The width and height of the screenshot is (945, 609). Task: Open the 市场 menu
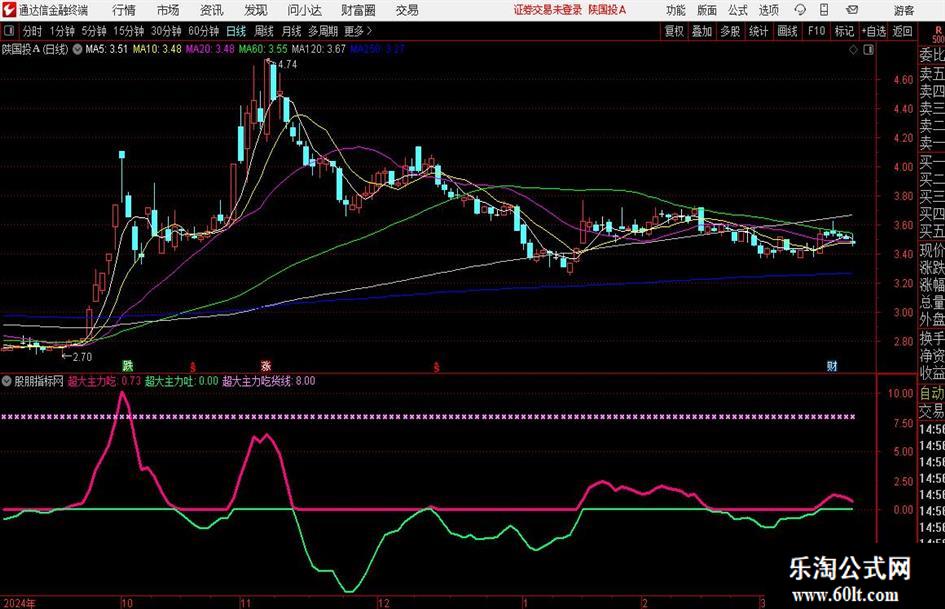(x=168, y=10)
